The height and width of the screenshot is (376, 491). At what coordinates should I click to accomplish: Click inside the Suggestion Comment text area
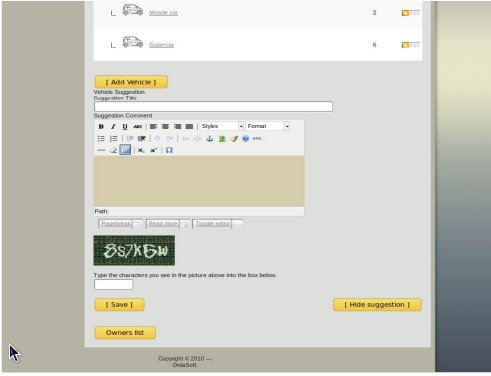point(199,181)
